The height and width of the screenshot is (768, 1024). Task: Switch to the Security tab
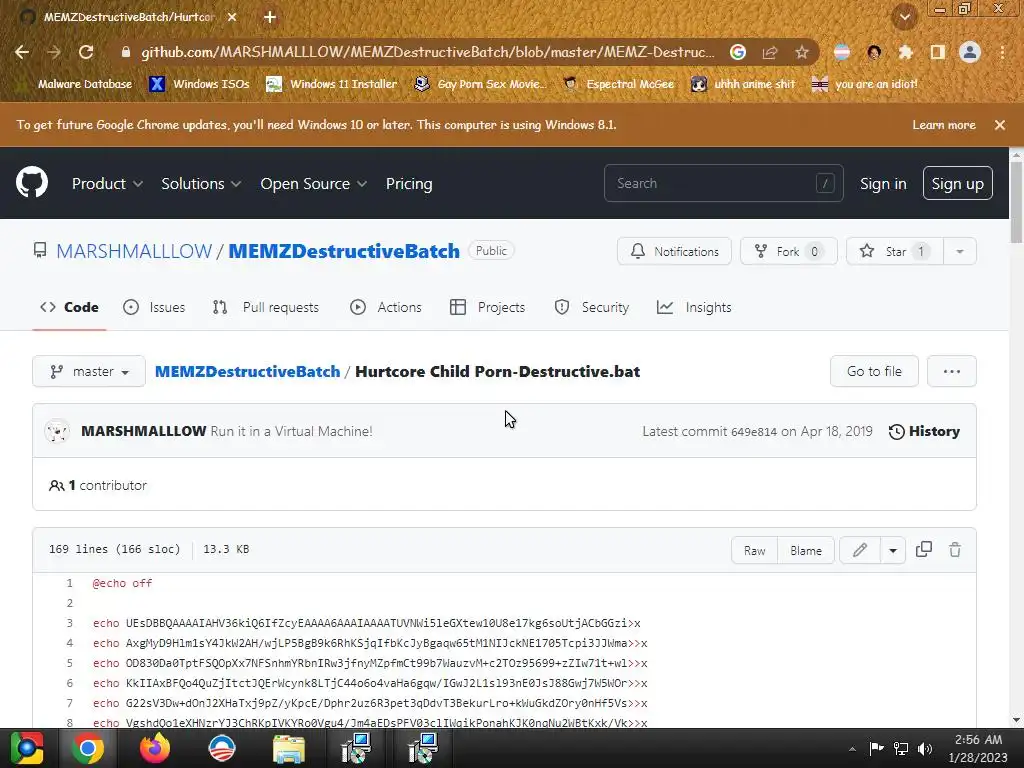592,307
